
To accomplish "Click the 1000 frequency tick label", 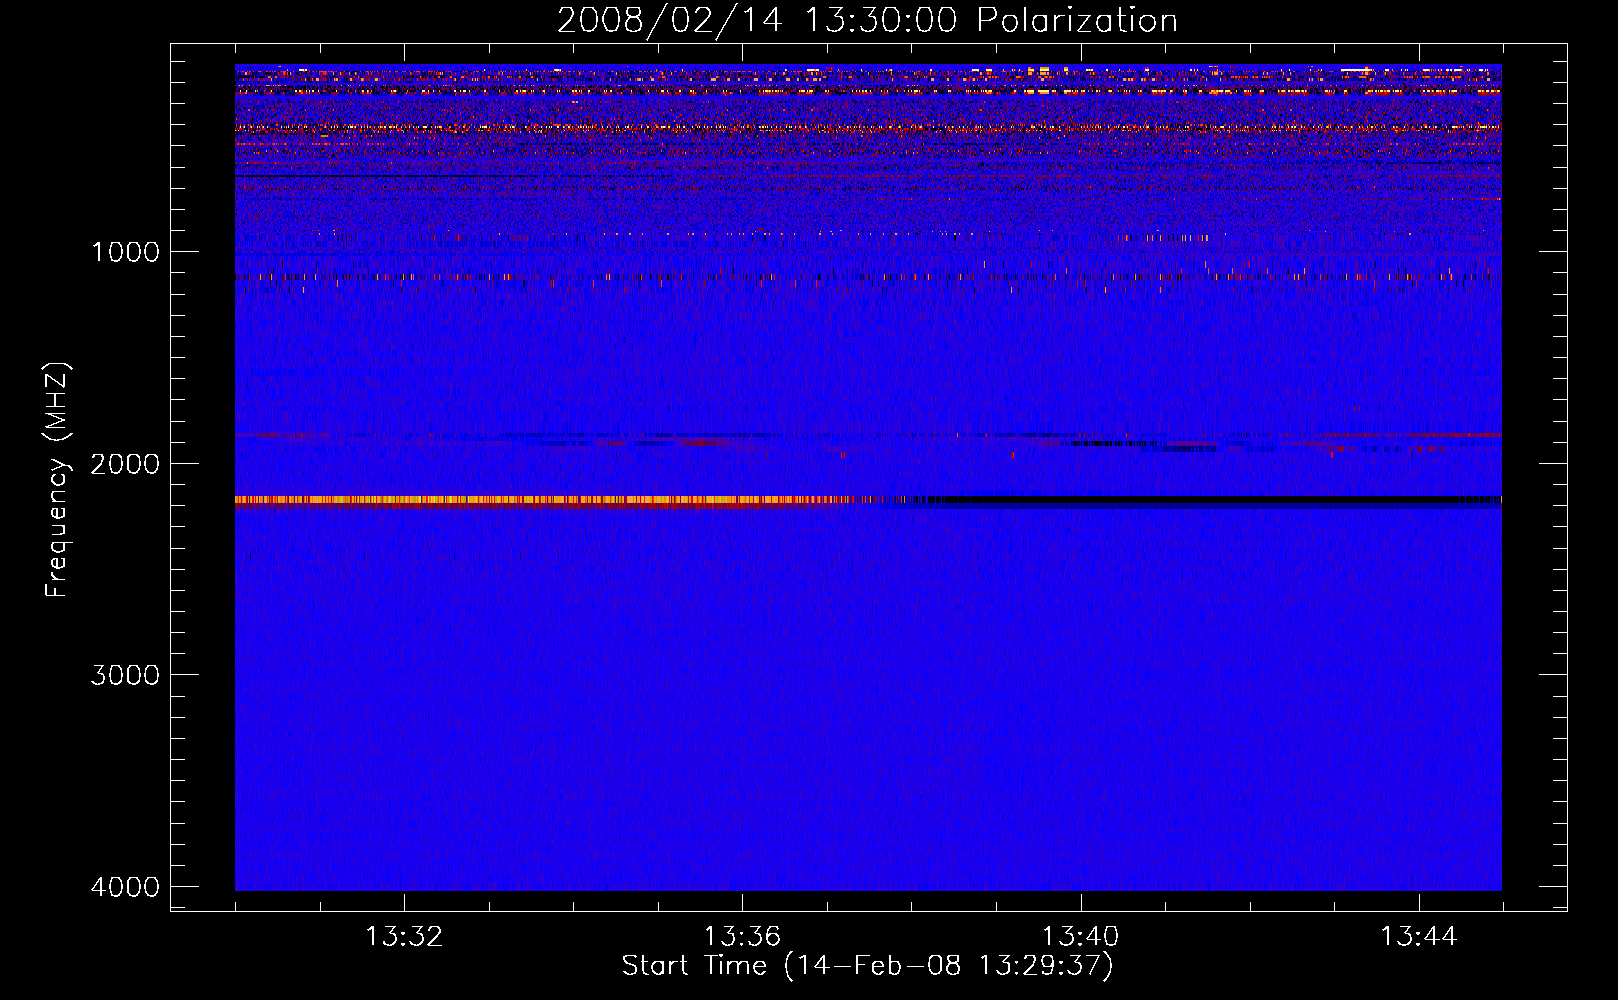I will 125,251.
